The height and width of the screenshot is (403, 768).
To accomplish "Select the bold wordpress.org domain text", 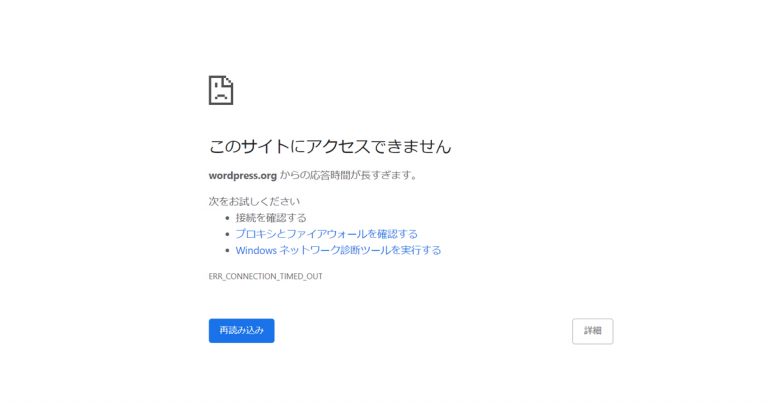I will pos(242,175).
